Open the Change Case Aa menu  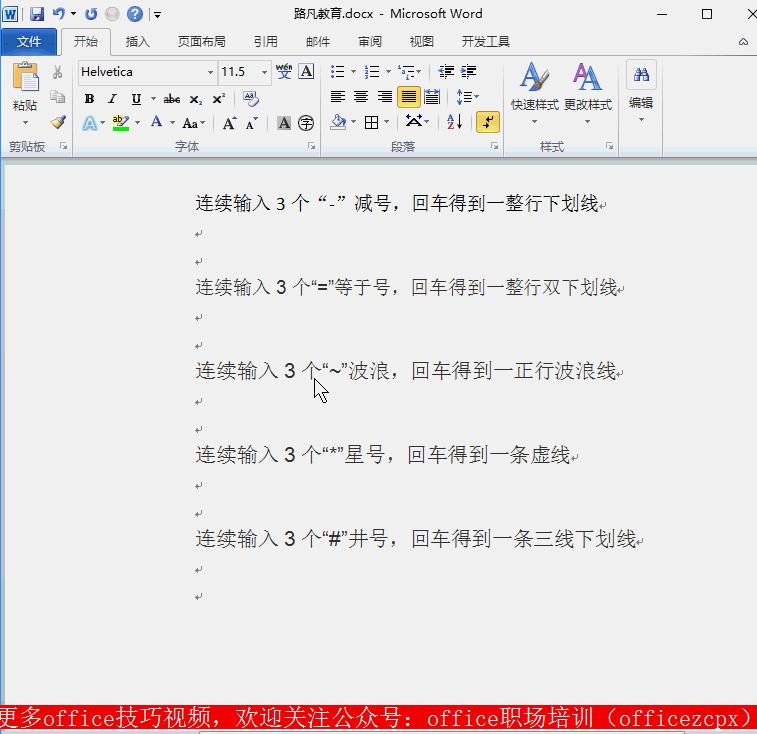[194, 123]
